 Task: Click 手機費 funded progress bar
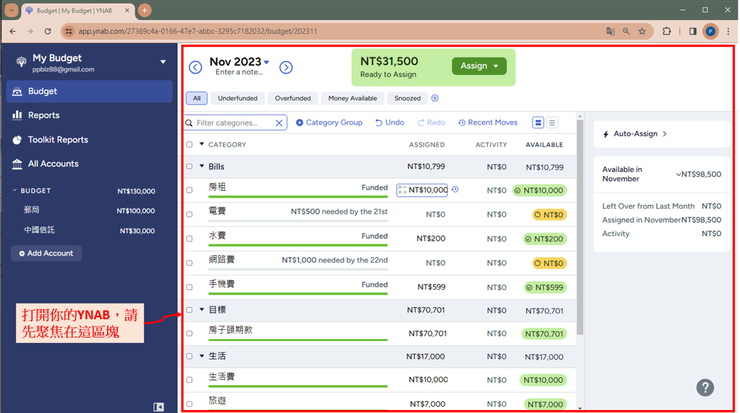[298, 294]
